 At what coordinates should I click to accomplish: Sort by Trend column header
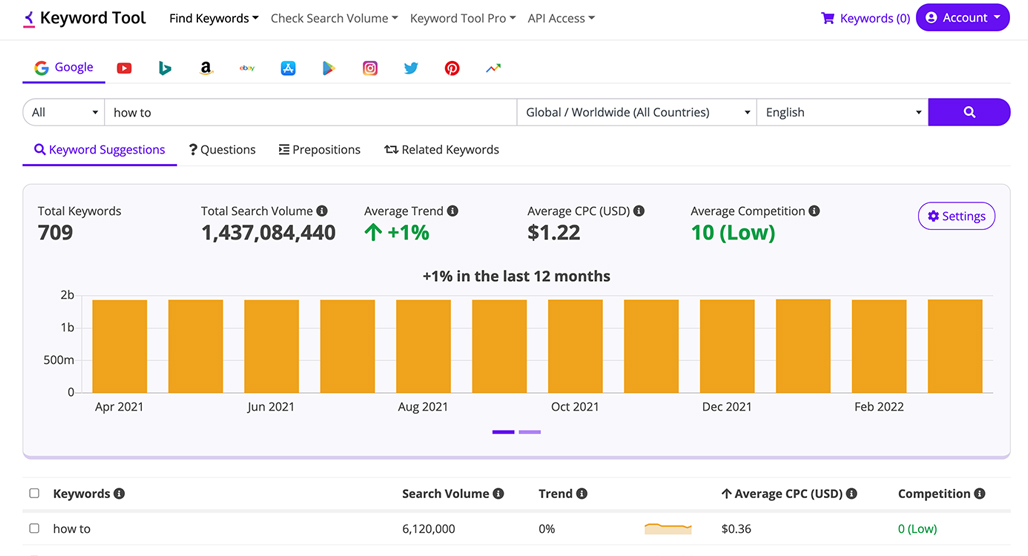[555, 494]
